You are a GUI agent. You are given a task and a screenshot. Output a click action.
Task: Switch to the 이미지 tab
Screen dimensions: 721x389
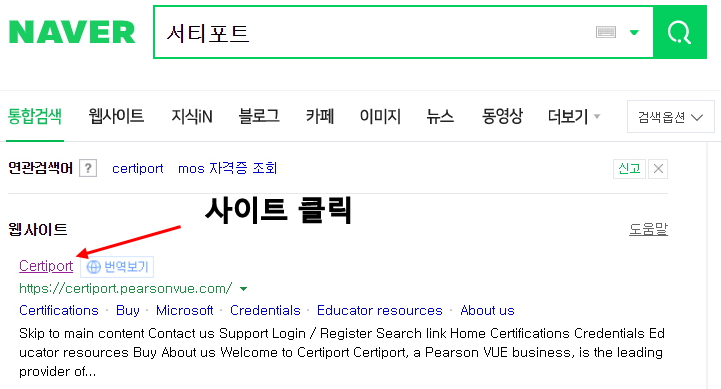[x=380, y=116]
